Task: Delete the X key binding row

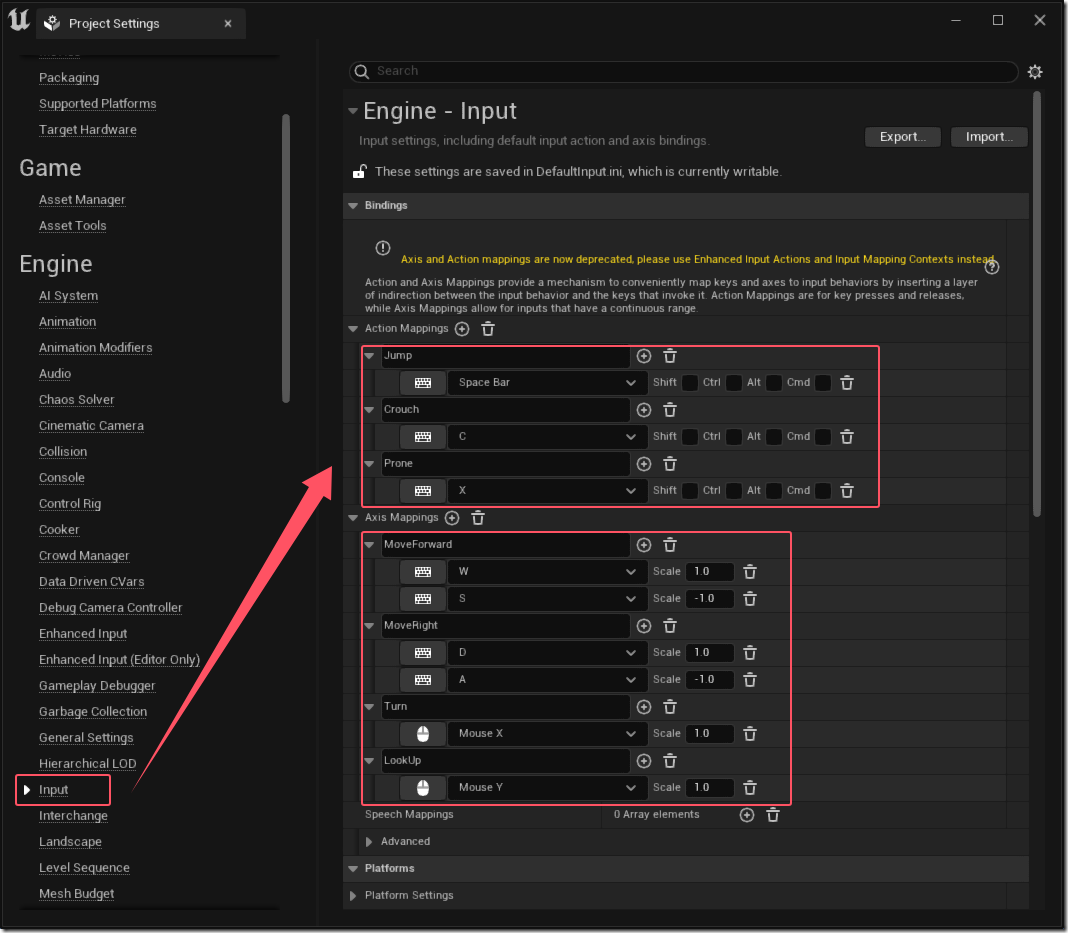Action: [x=847, y=490]
